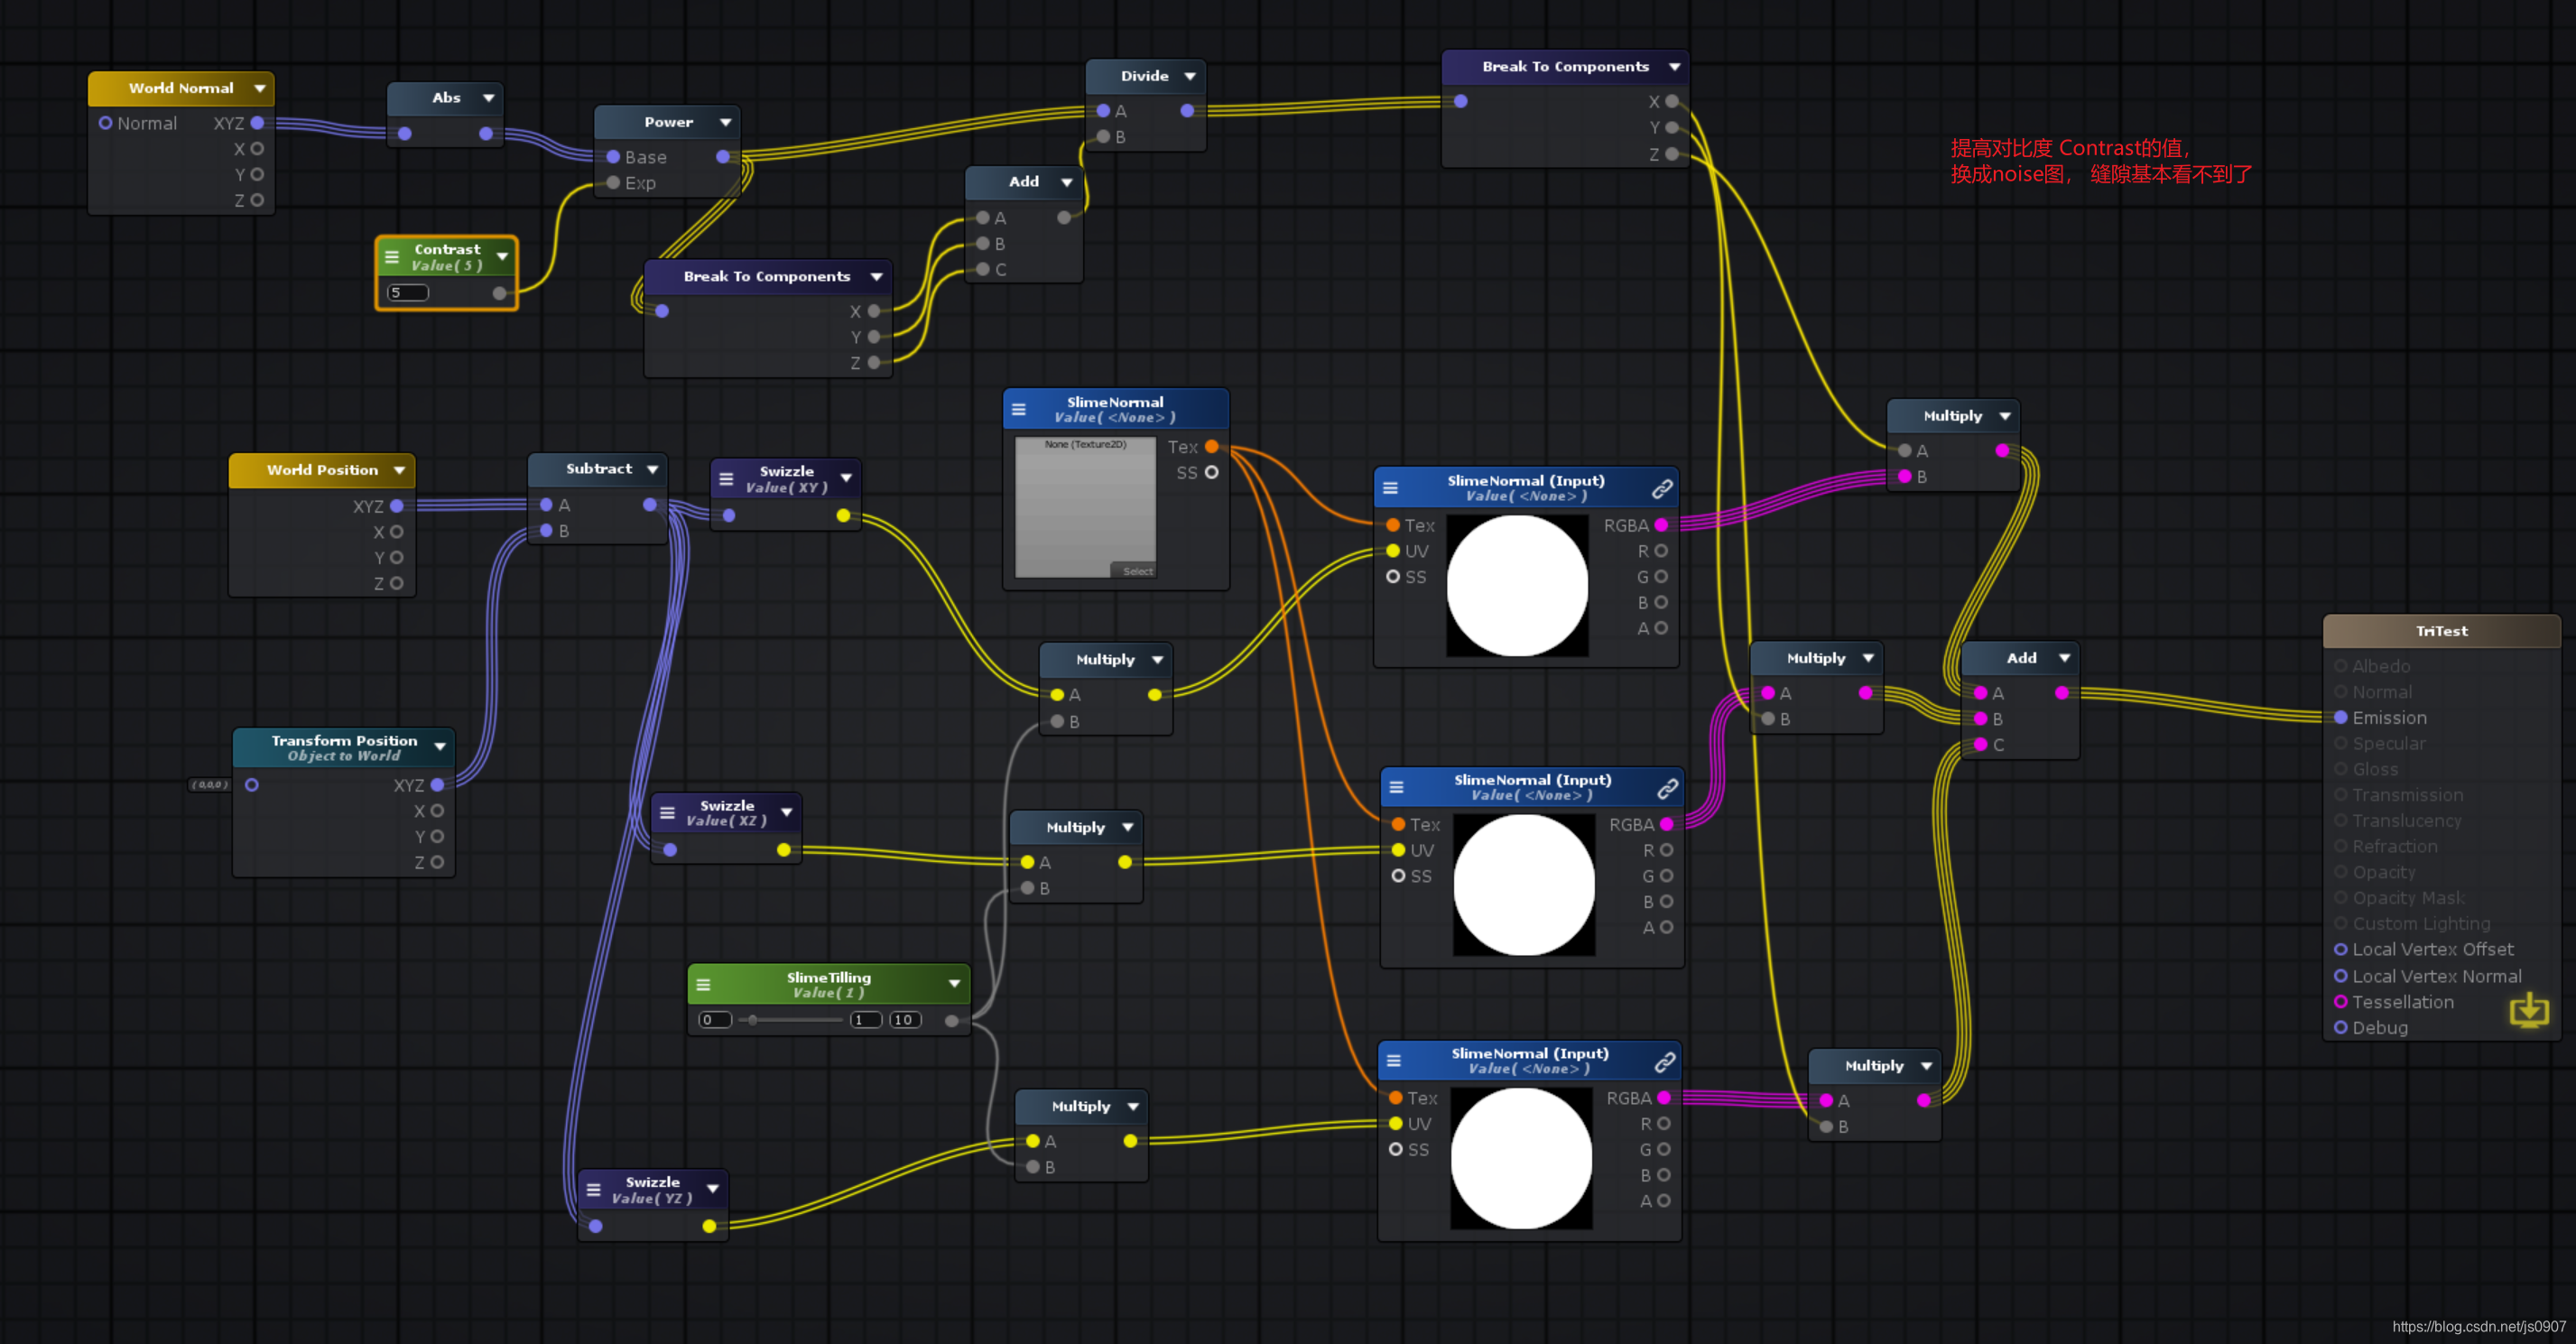
Task: Expand the upper Add node dropdown arrow
Action: [1066, 182]
